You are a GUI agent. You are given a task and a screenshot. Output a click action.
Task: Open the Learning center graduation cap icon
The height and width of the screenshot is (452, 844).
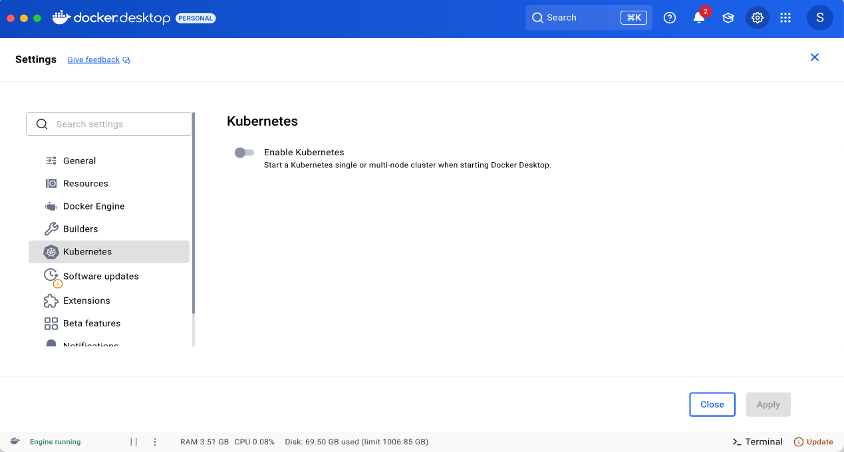(728, 18)
